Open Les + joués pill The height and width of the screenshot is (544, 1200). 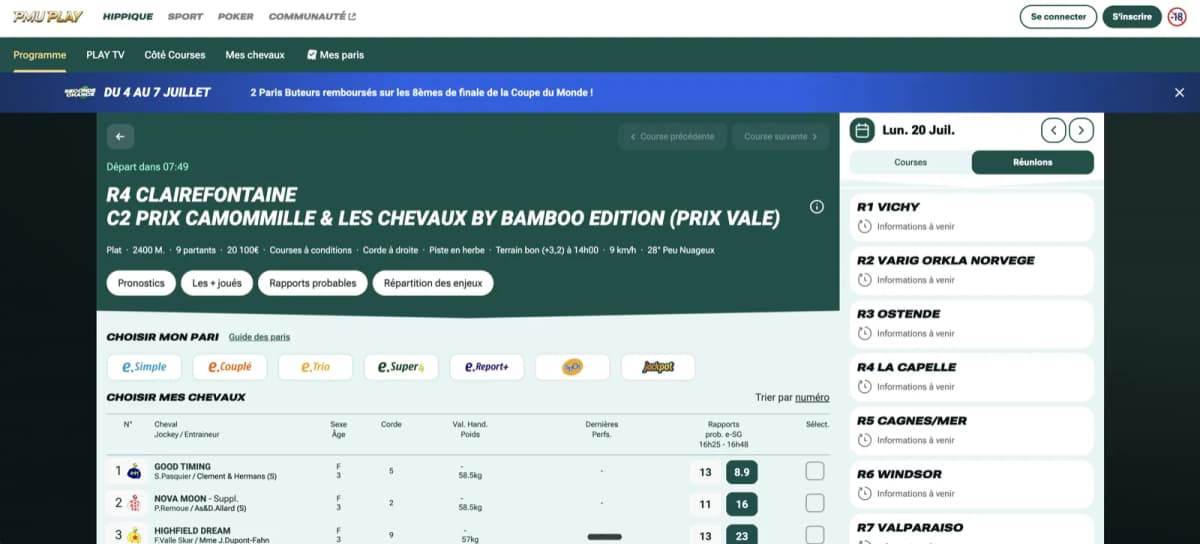217,283
